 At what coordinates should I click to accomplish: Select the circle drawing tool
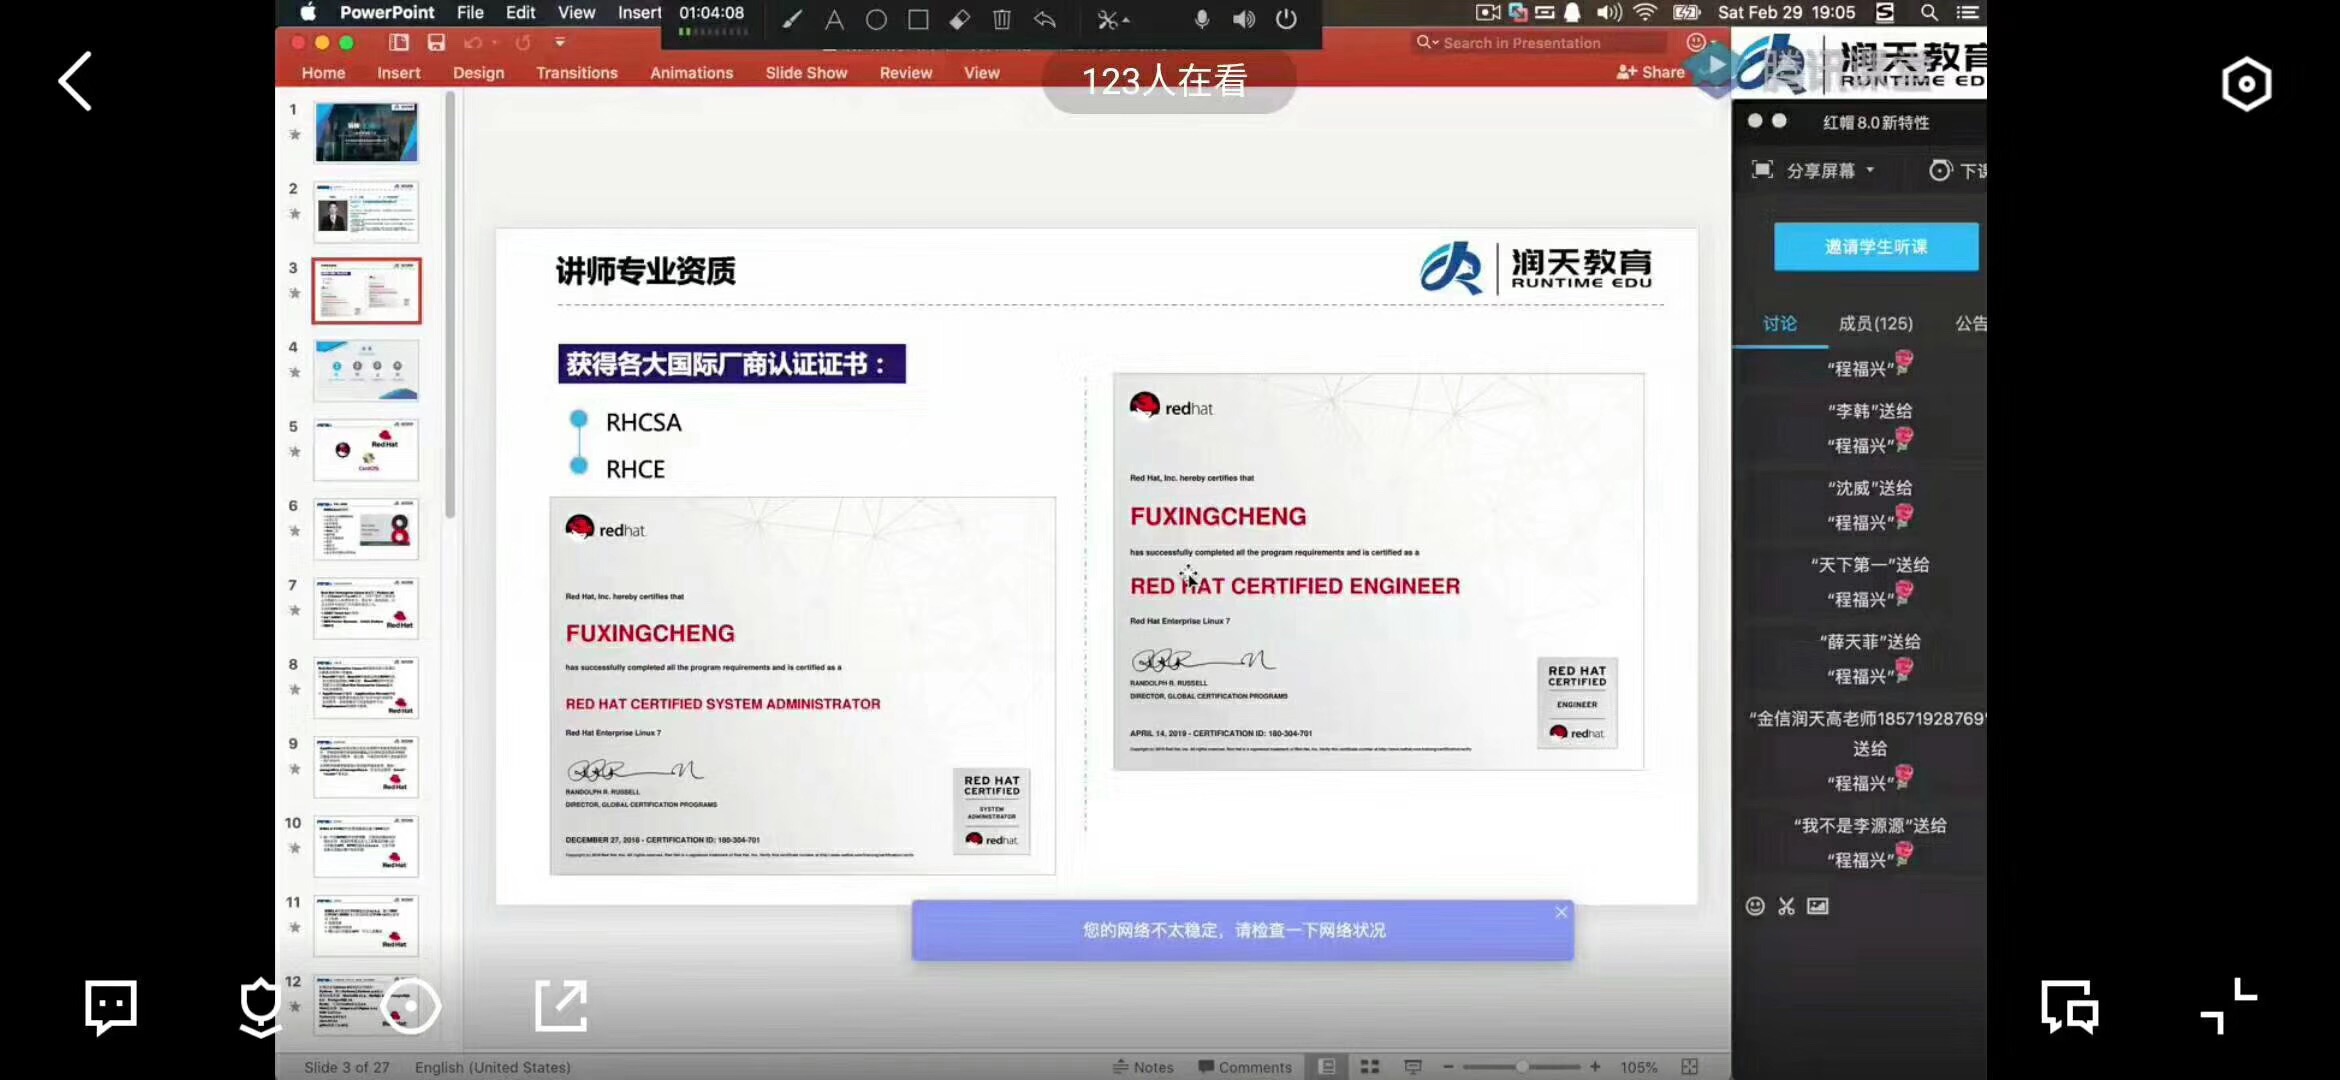click(876, 19)
